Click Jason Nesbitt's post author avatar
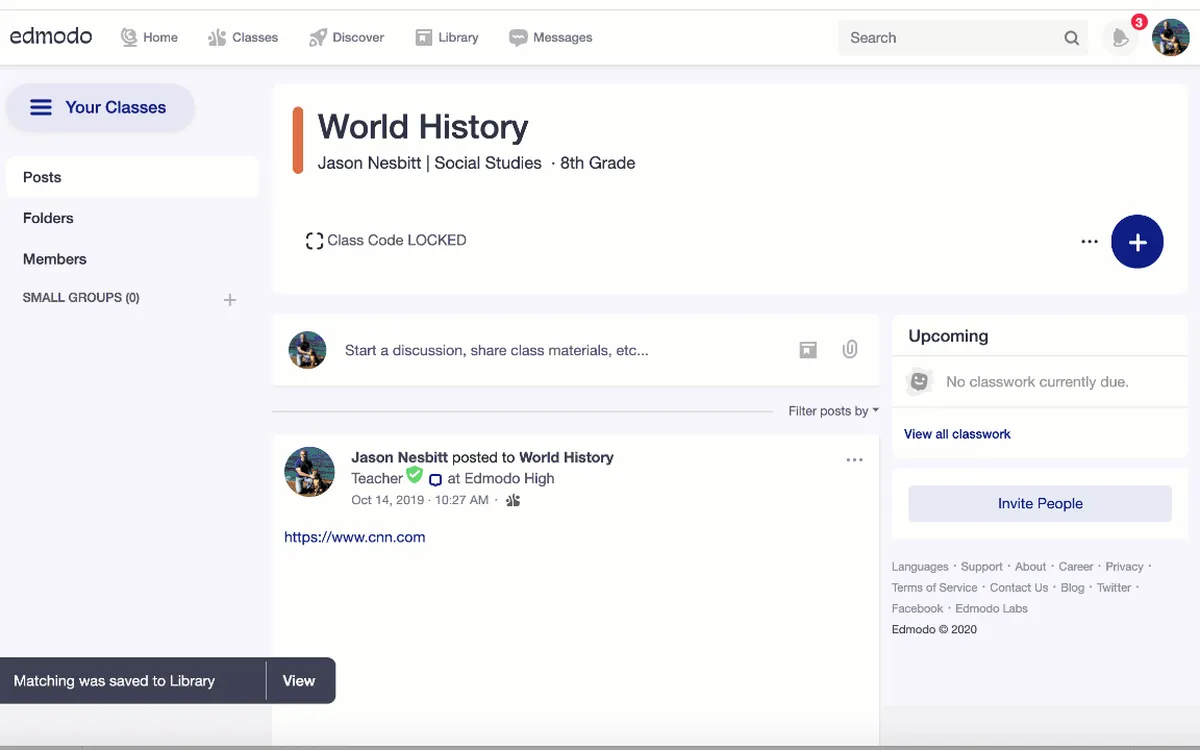The height and width of the screenshot is (750, 1200). click(x=309, y=472)
